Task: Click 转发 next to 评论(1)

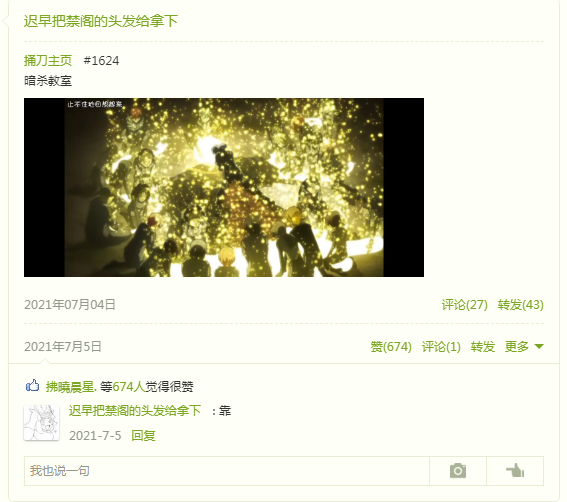Action: (x=483, y=346)
